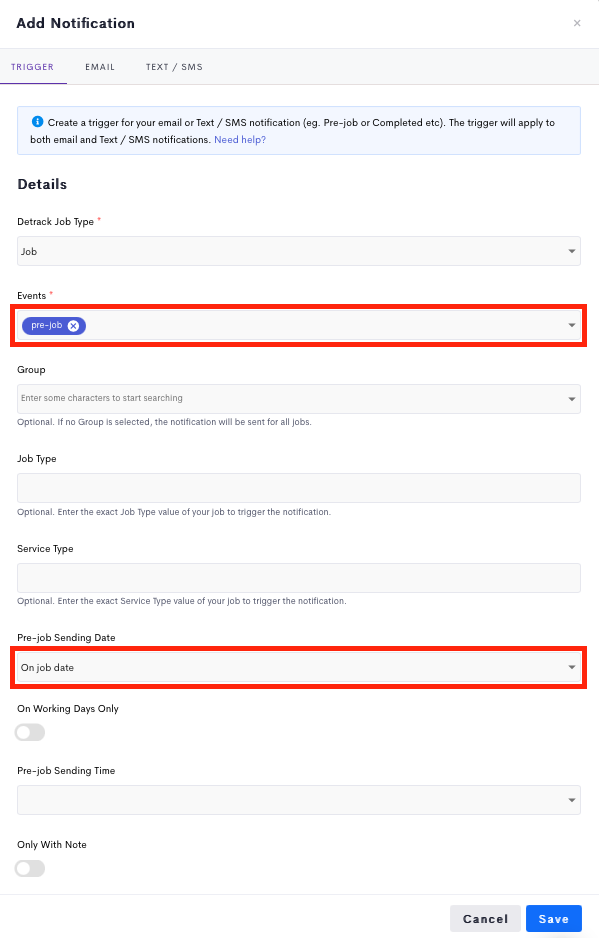Screen dimensions: 599x938
Task: Toggle the Only With Note switch
Action: click(30, 869)
